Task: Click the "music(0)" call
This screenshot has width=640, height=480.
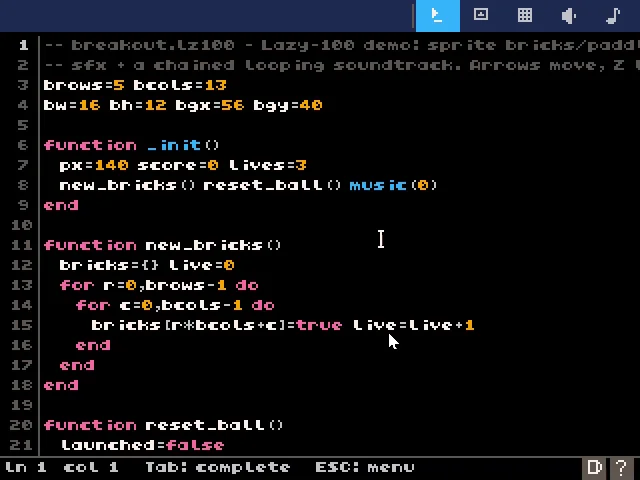Action: click(393, 185)
